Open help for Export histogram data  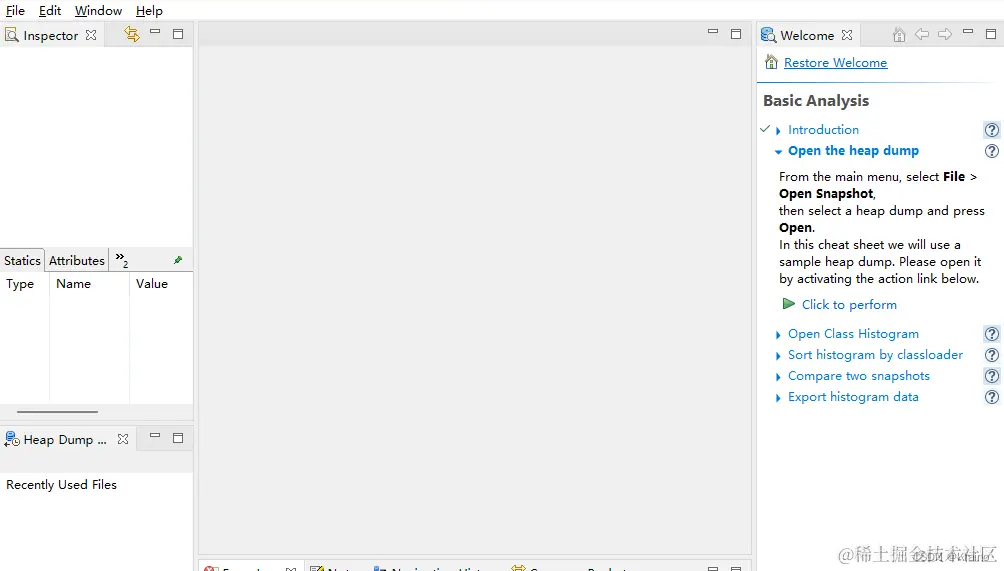pyautogui.click(x=991, y=398)
